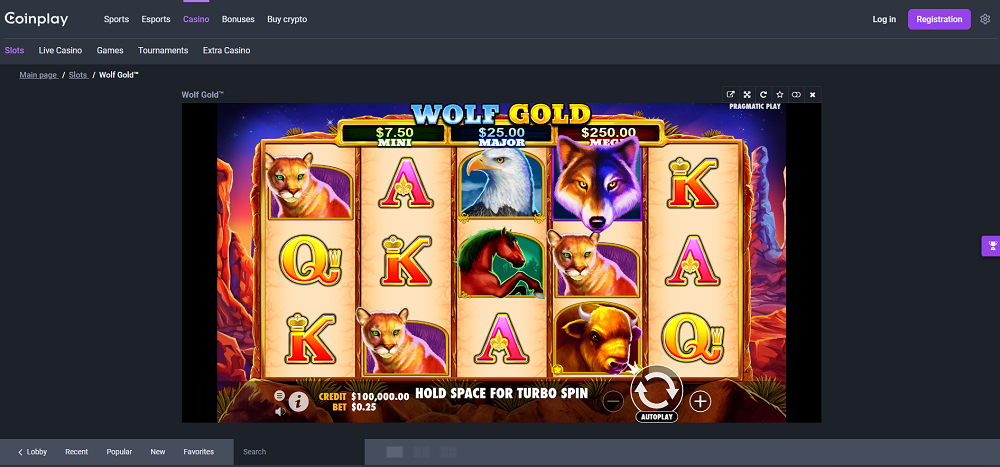The image size is (1000, 467).
Task: Decrease the bet with the minus button
Action: 613,401
